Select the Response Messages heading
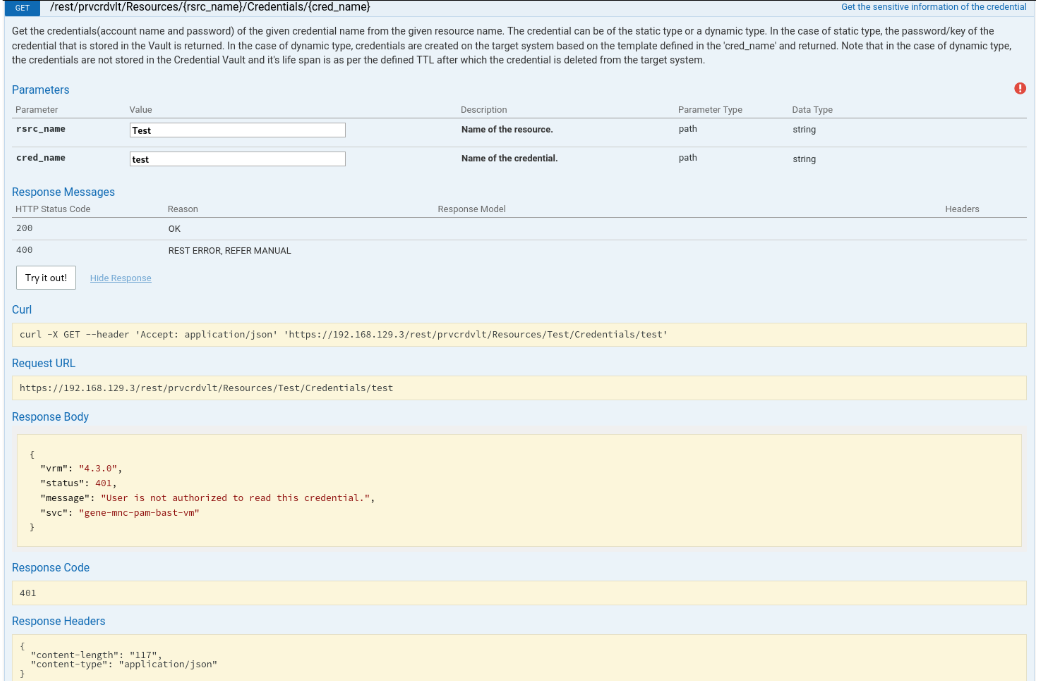1037x681 pixels. click(x=63, y=192)
